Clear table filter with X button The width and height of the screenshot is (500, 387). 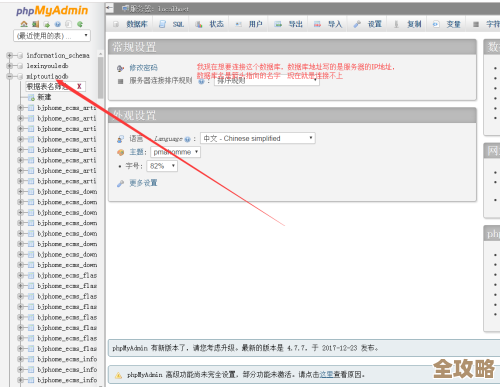pyautogui.click(x=79, y=87)
